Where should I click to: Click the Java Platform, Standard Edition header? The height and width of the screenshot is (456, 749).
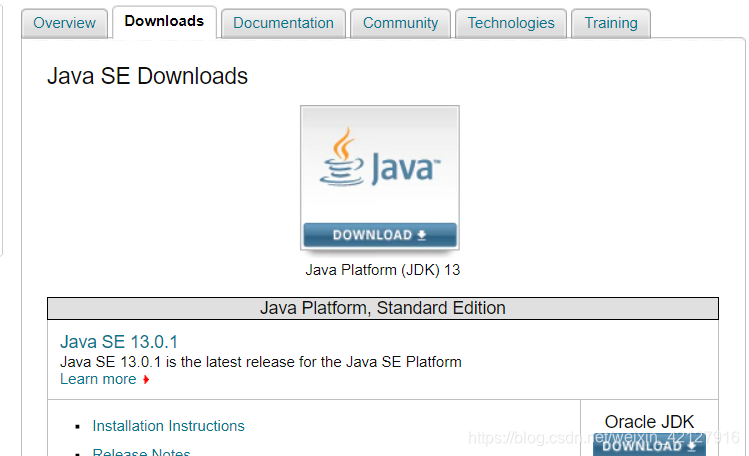click(383, 308)
